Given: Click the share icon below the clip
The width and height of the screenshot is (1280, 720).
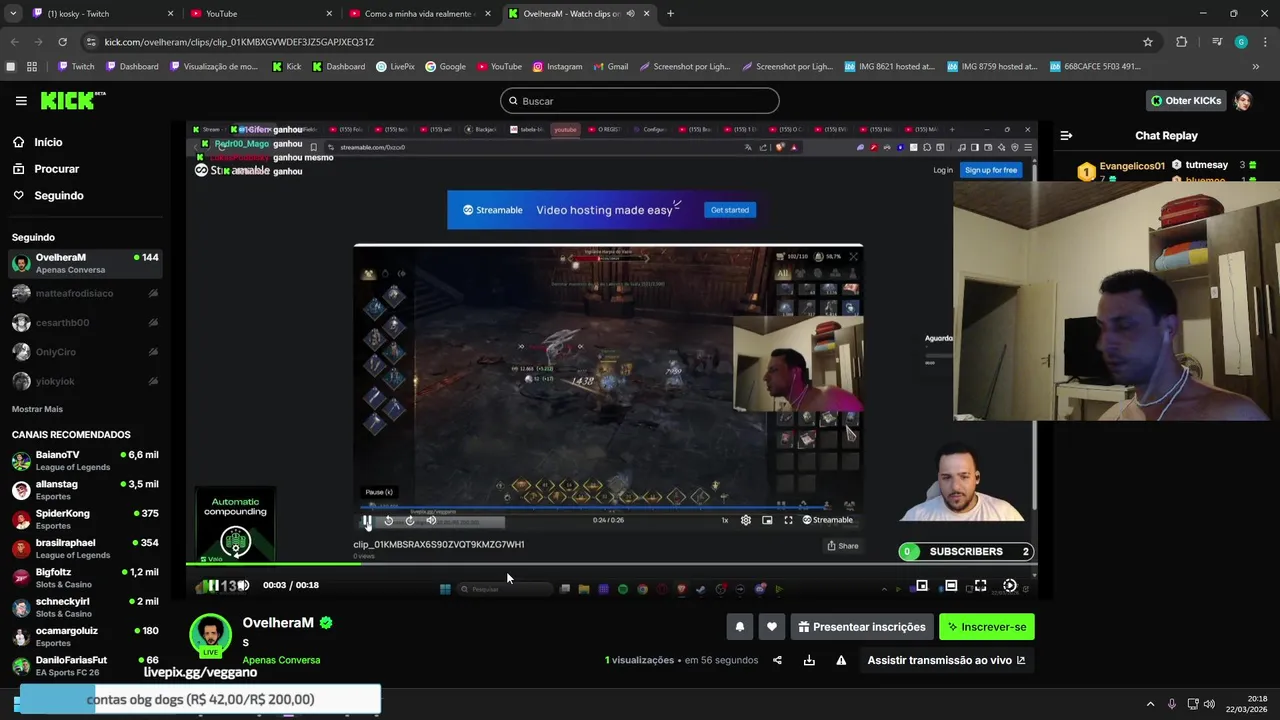Looking at the screenshot, I should [x=777, y=660].
